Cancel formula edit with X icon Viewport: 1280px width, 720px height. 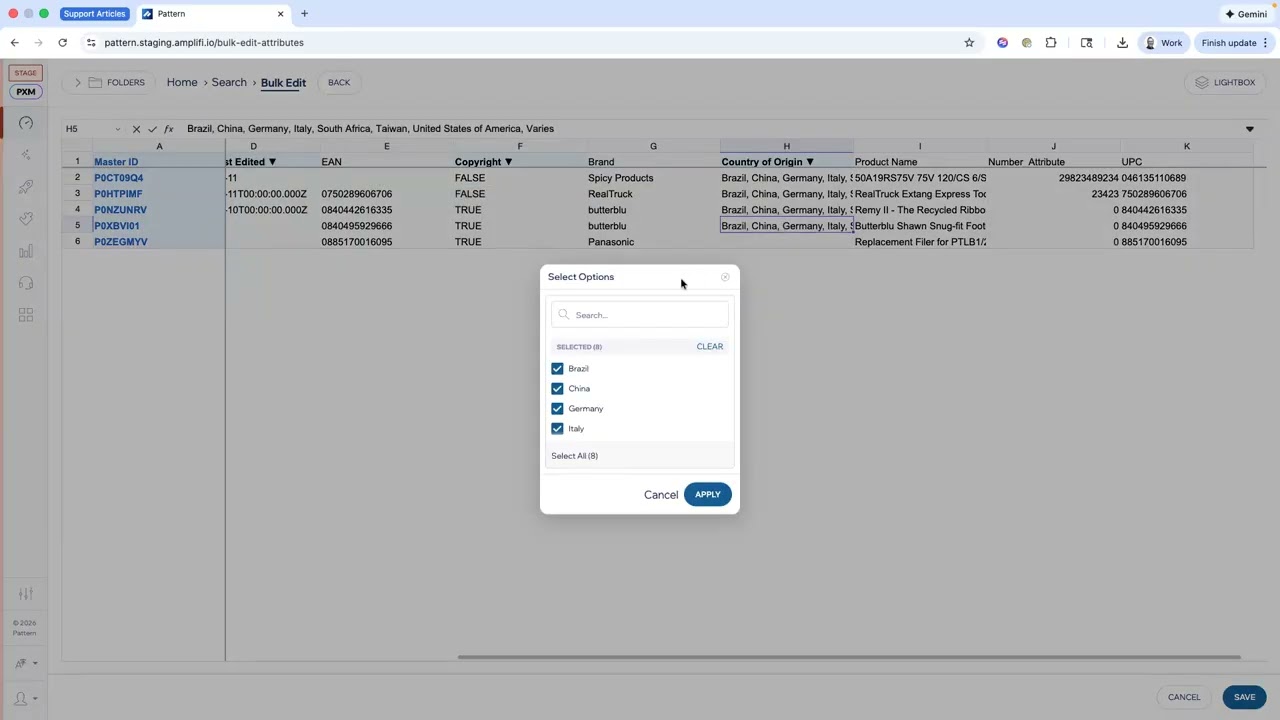coord(136,129)
